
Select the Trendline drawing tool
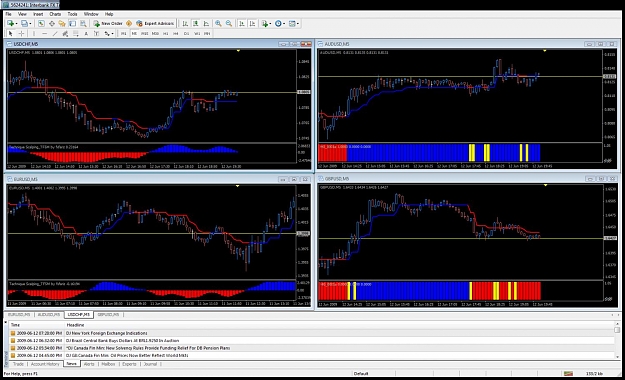[x=55, y=33]
